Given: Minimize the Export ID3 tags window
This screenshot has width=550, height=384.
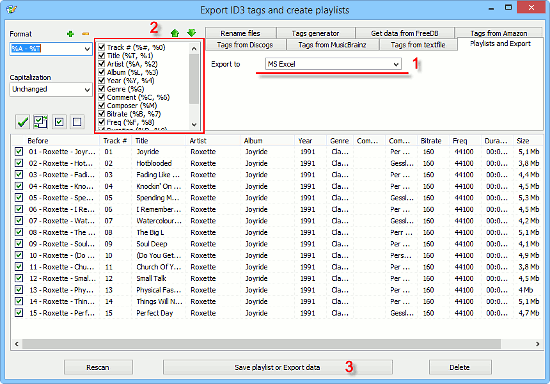Looking at the screenshot, I should point(491,8).
